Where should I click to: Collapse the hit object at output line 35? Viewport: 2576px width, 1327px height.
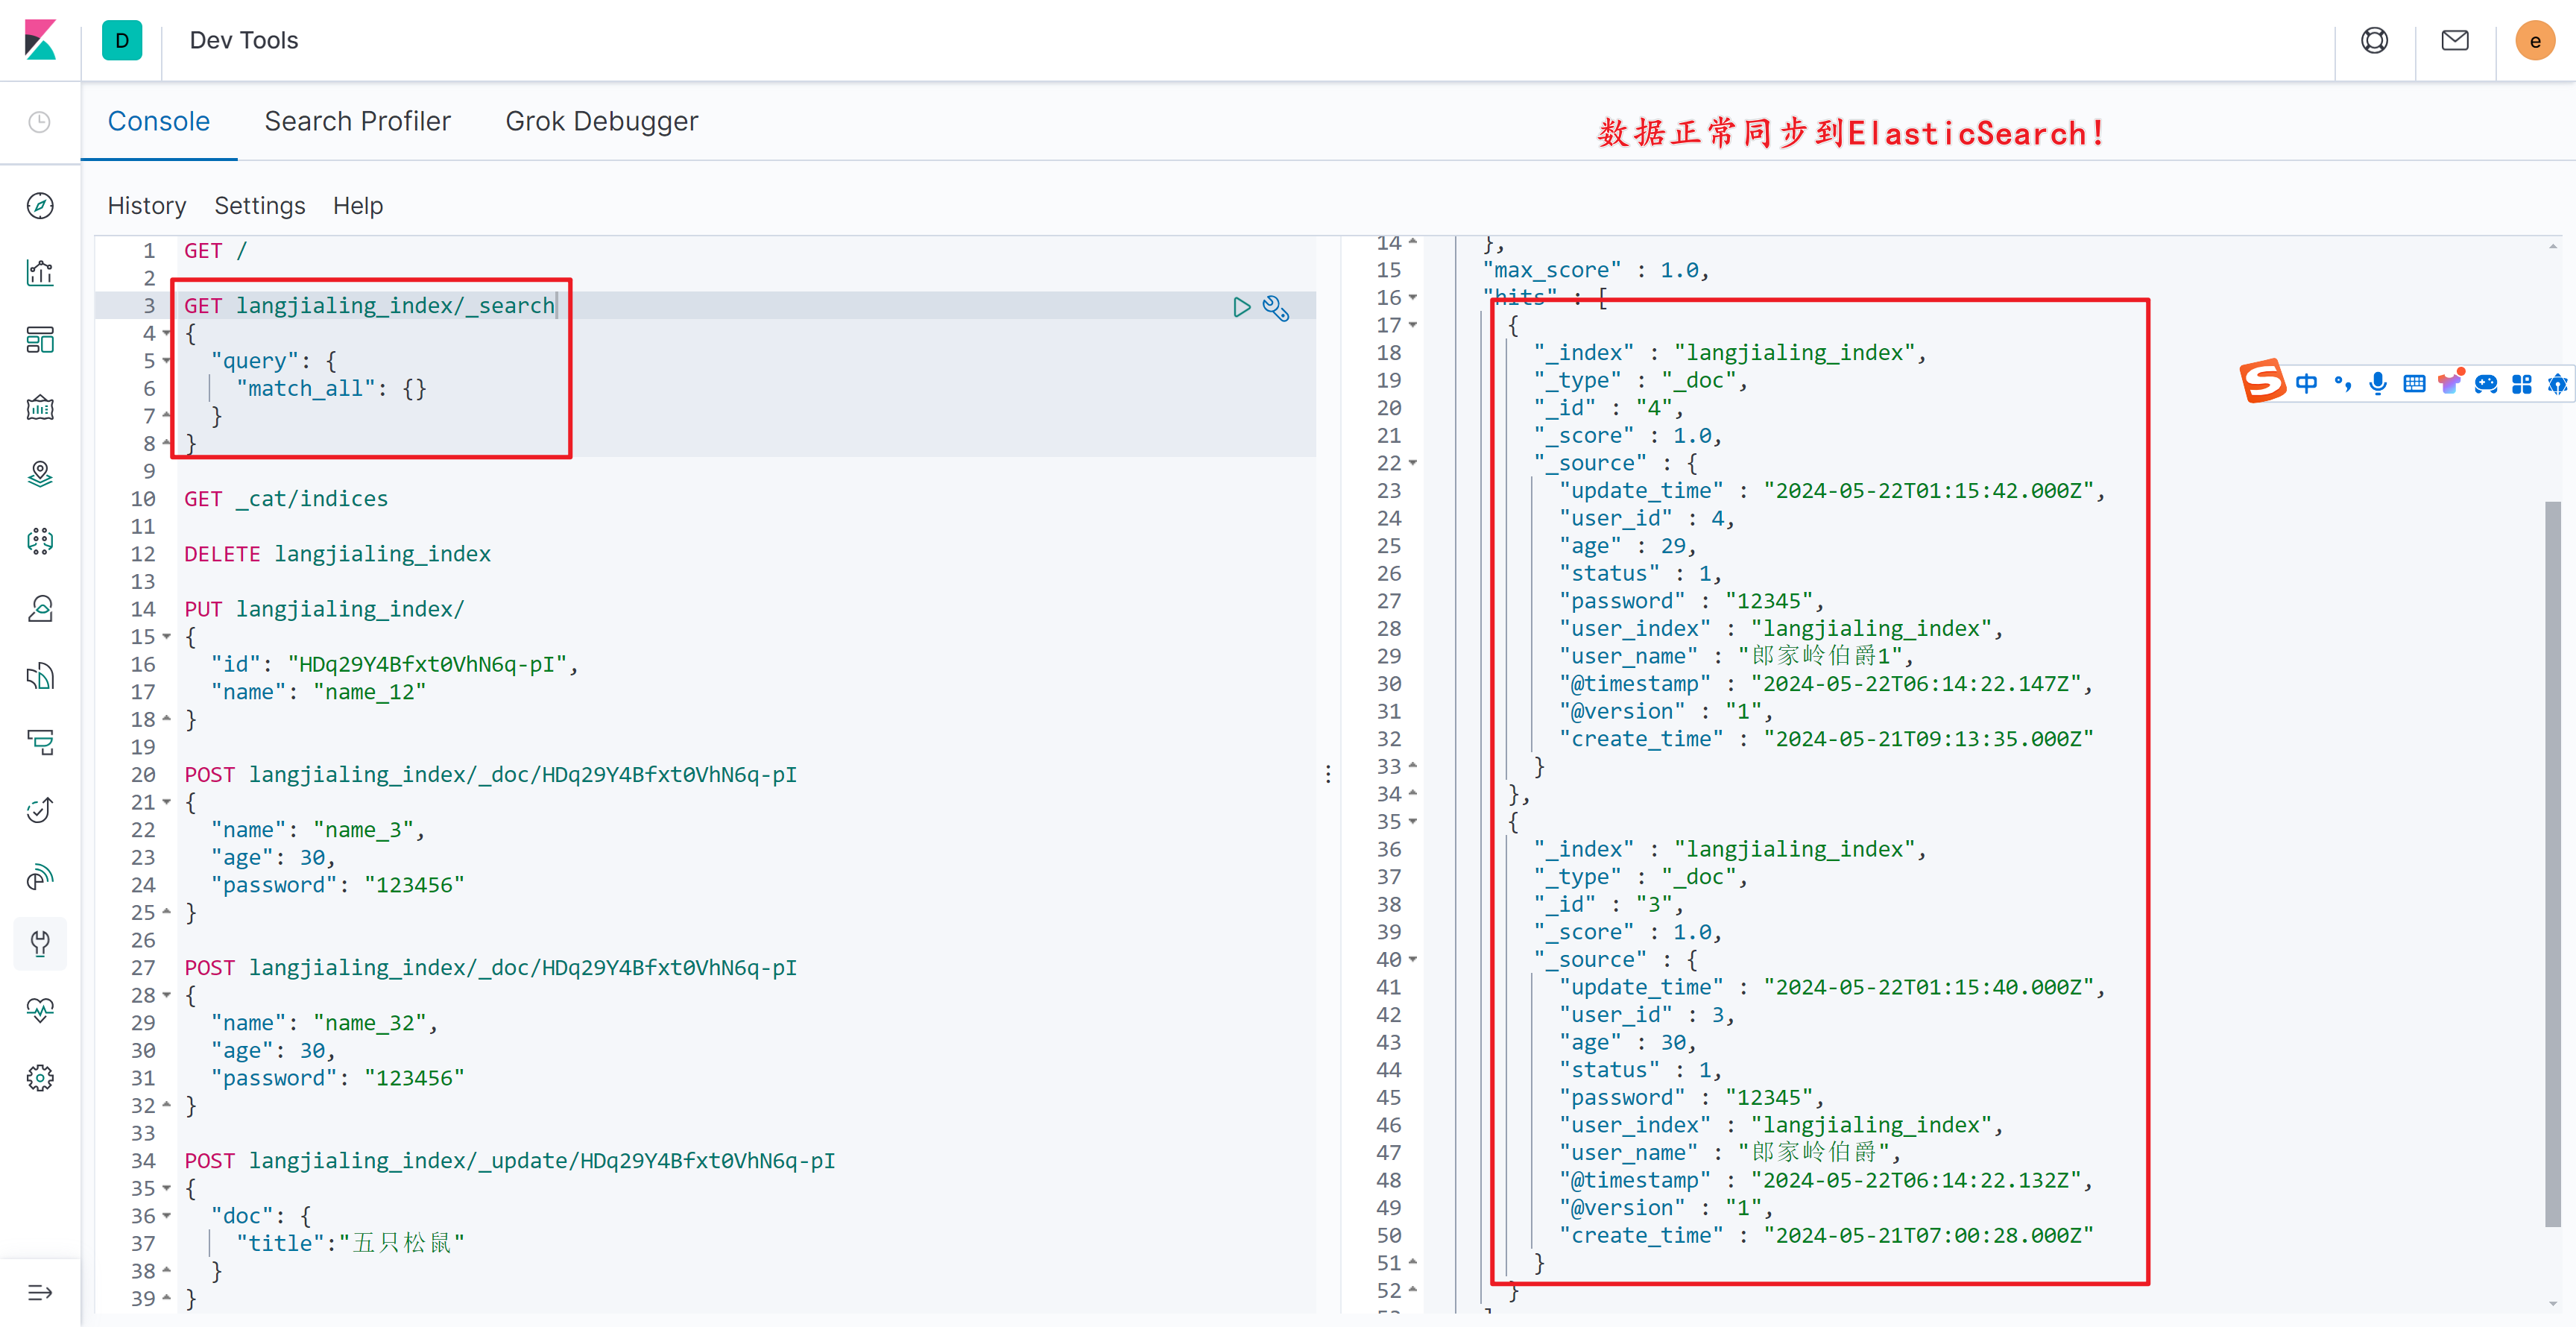[1413, 821]
